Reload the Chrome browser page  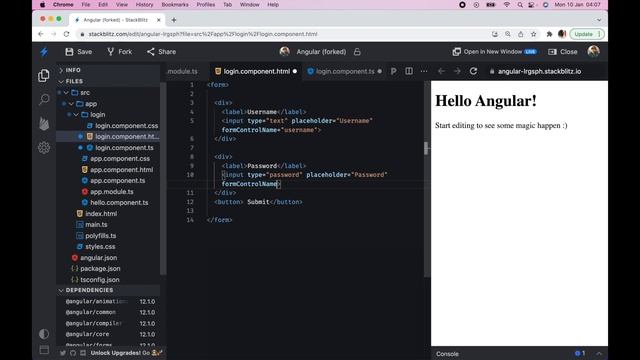(x=67, y=34)
